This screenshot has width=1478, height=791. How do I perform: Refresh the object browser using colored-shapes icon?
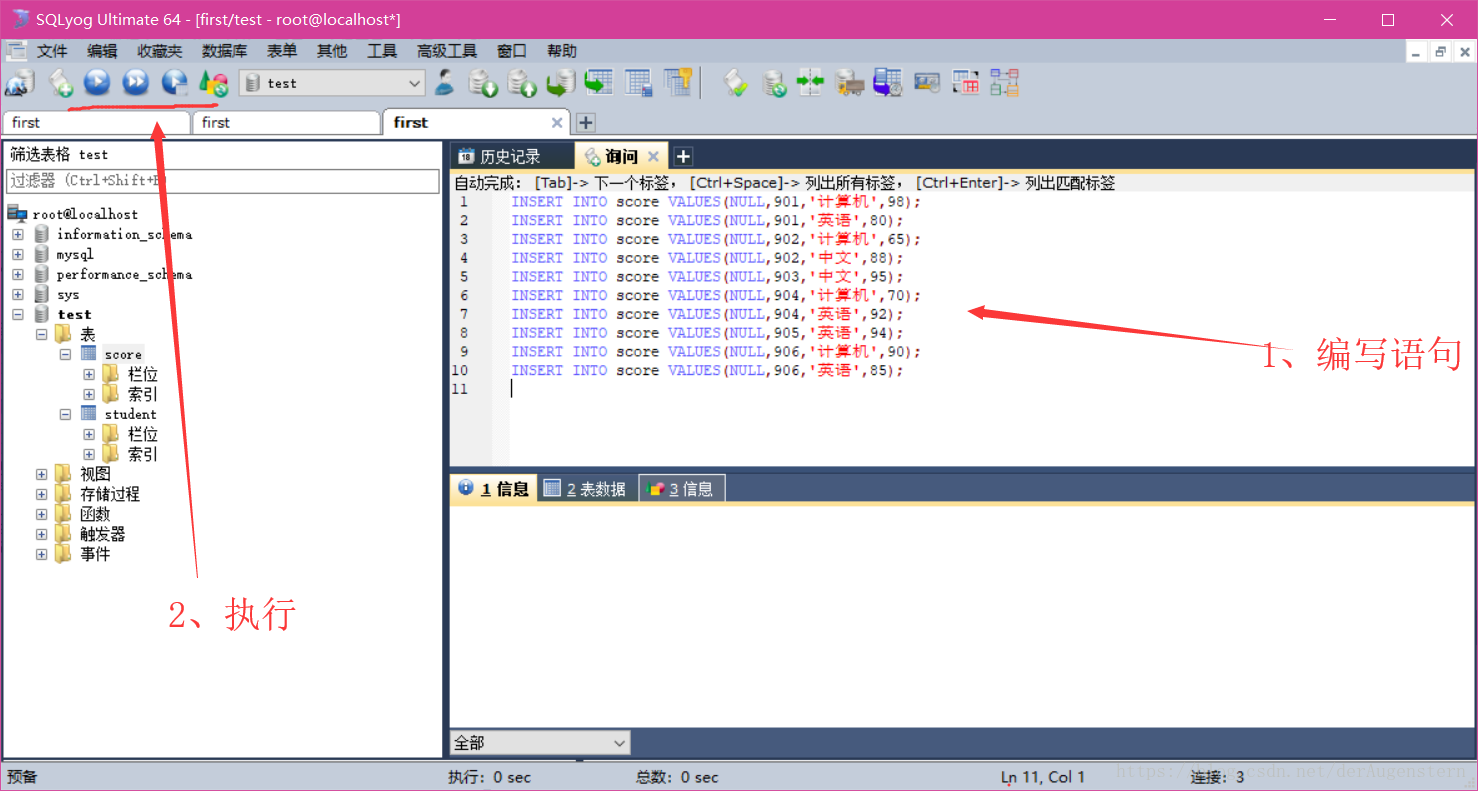point(214,83)
